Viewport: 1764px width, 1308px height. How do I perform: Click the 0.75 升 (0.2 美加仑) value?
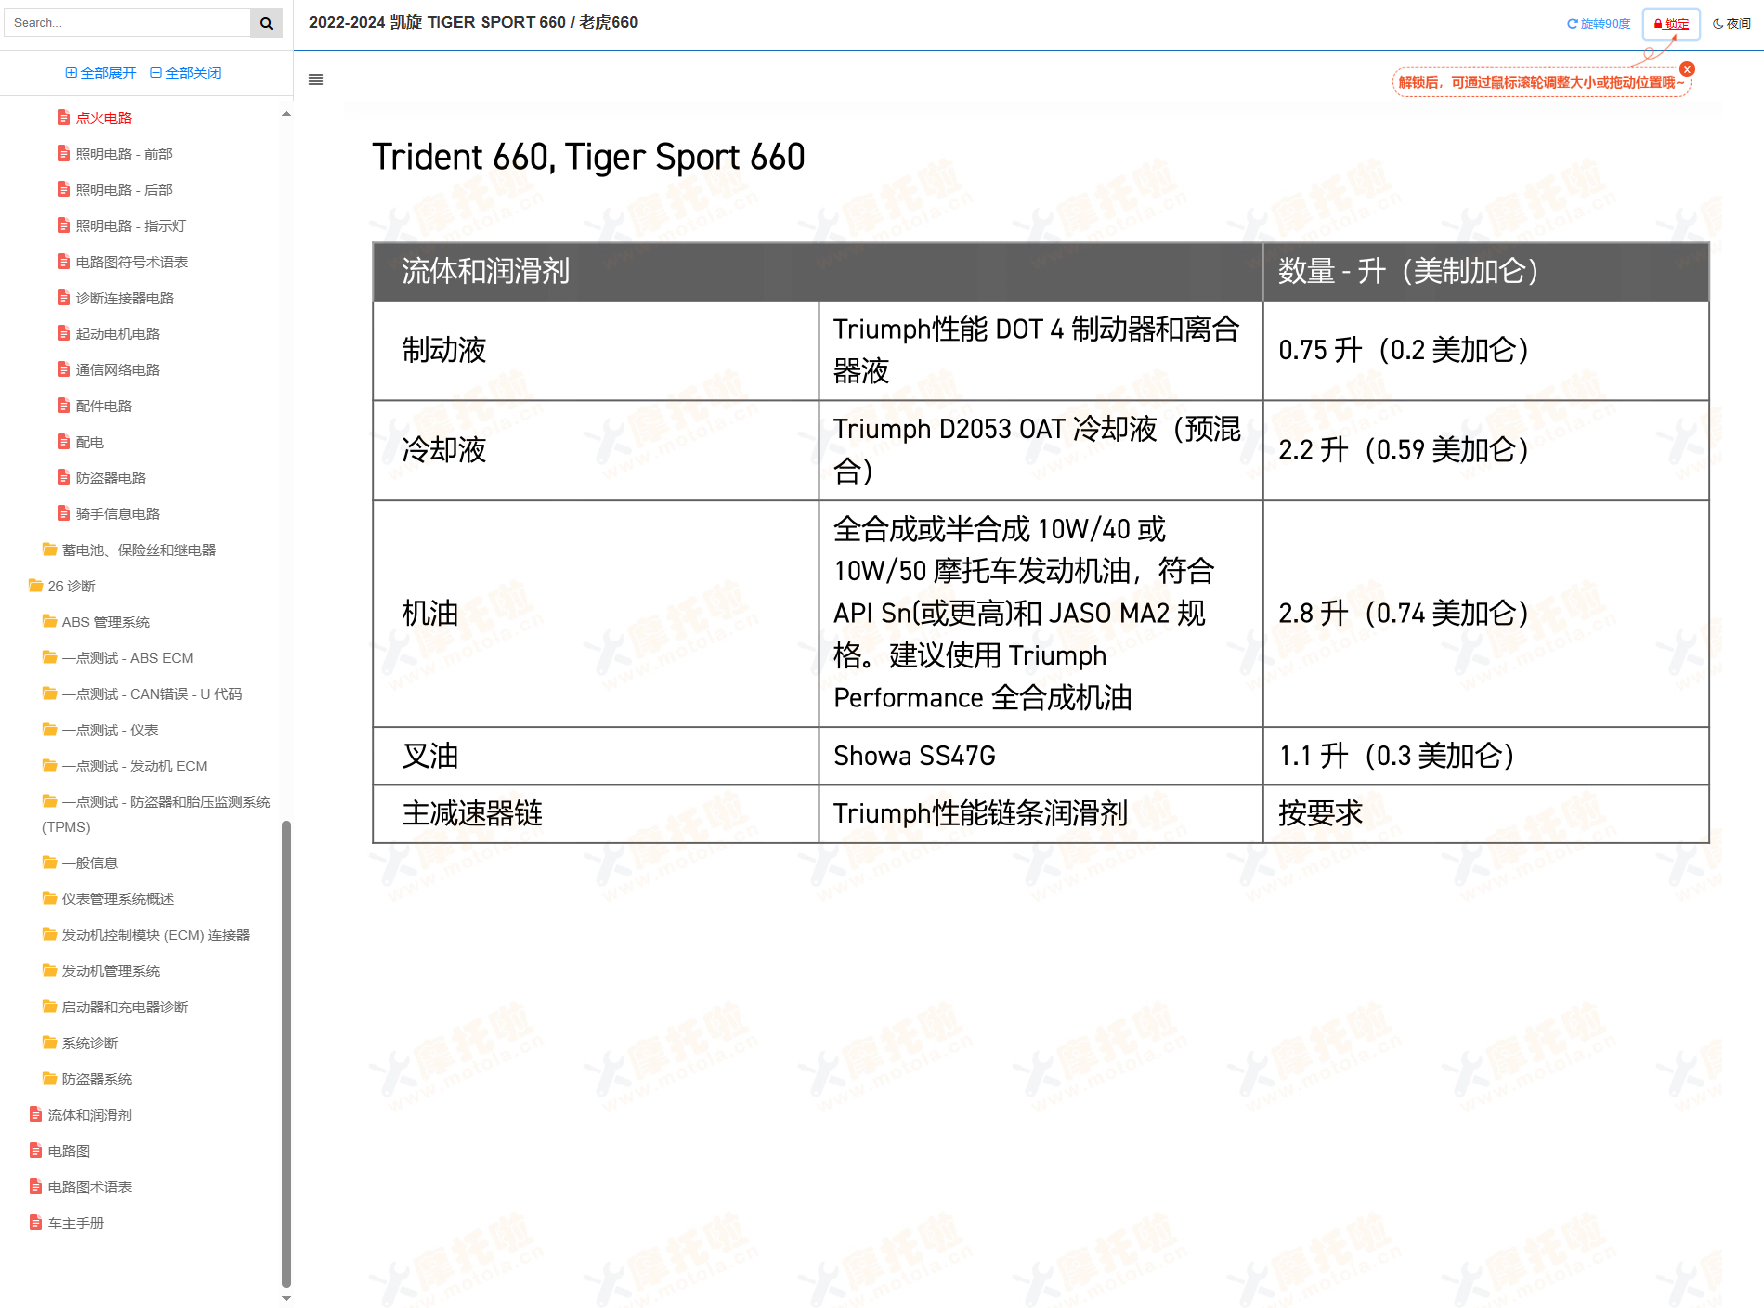[x=1403, y=351]
